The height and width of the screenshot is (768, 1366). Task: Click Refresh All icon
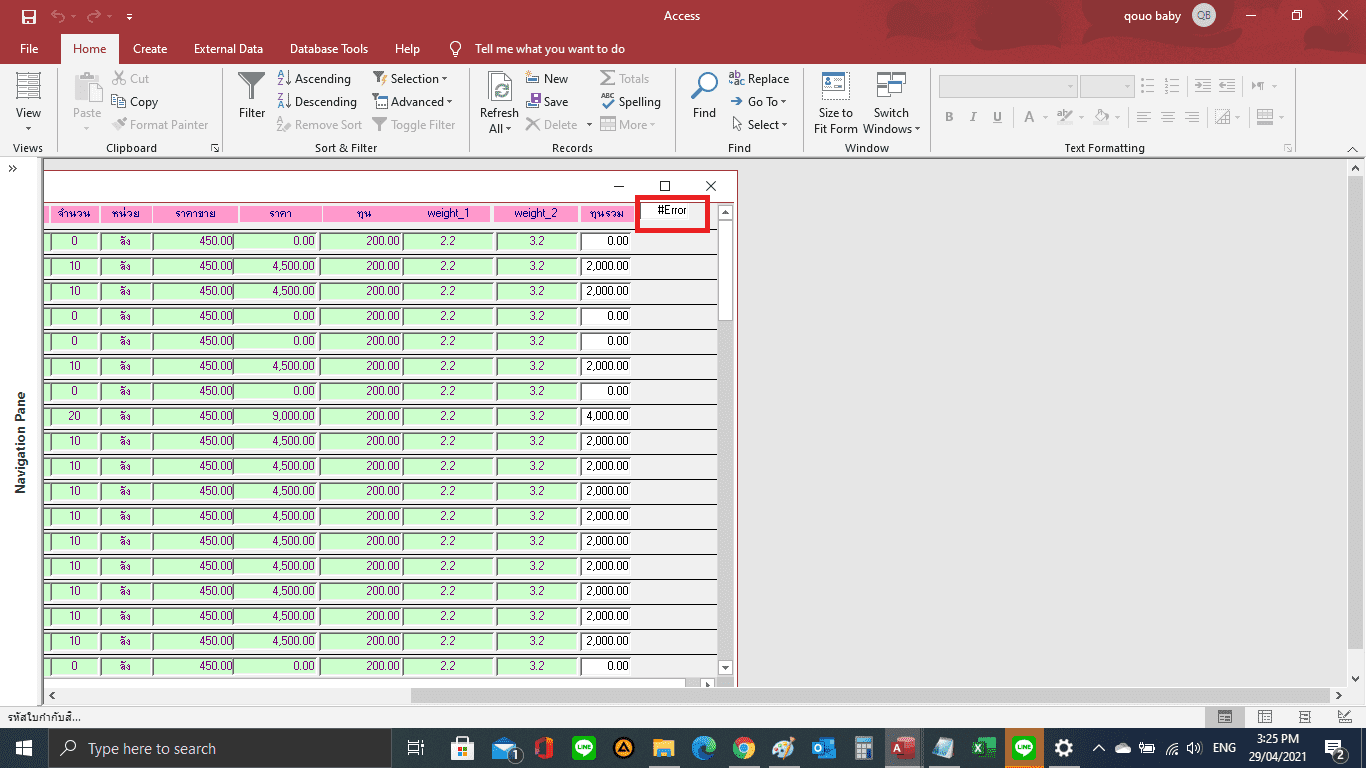pos(499,88)
